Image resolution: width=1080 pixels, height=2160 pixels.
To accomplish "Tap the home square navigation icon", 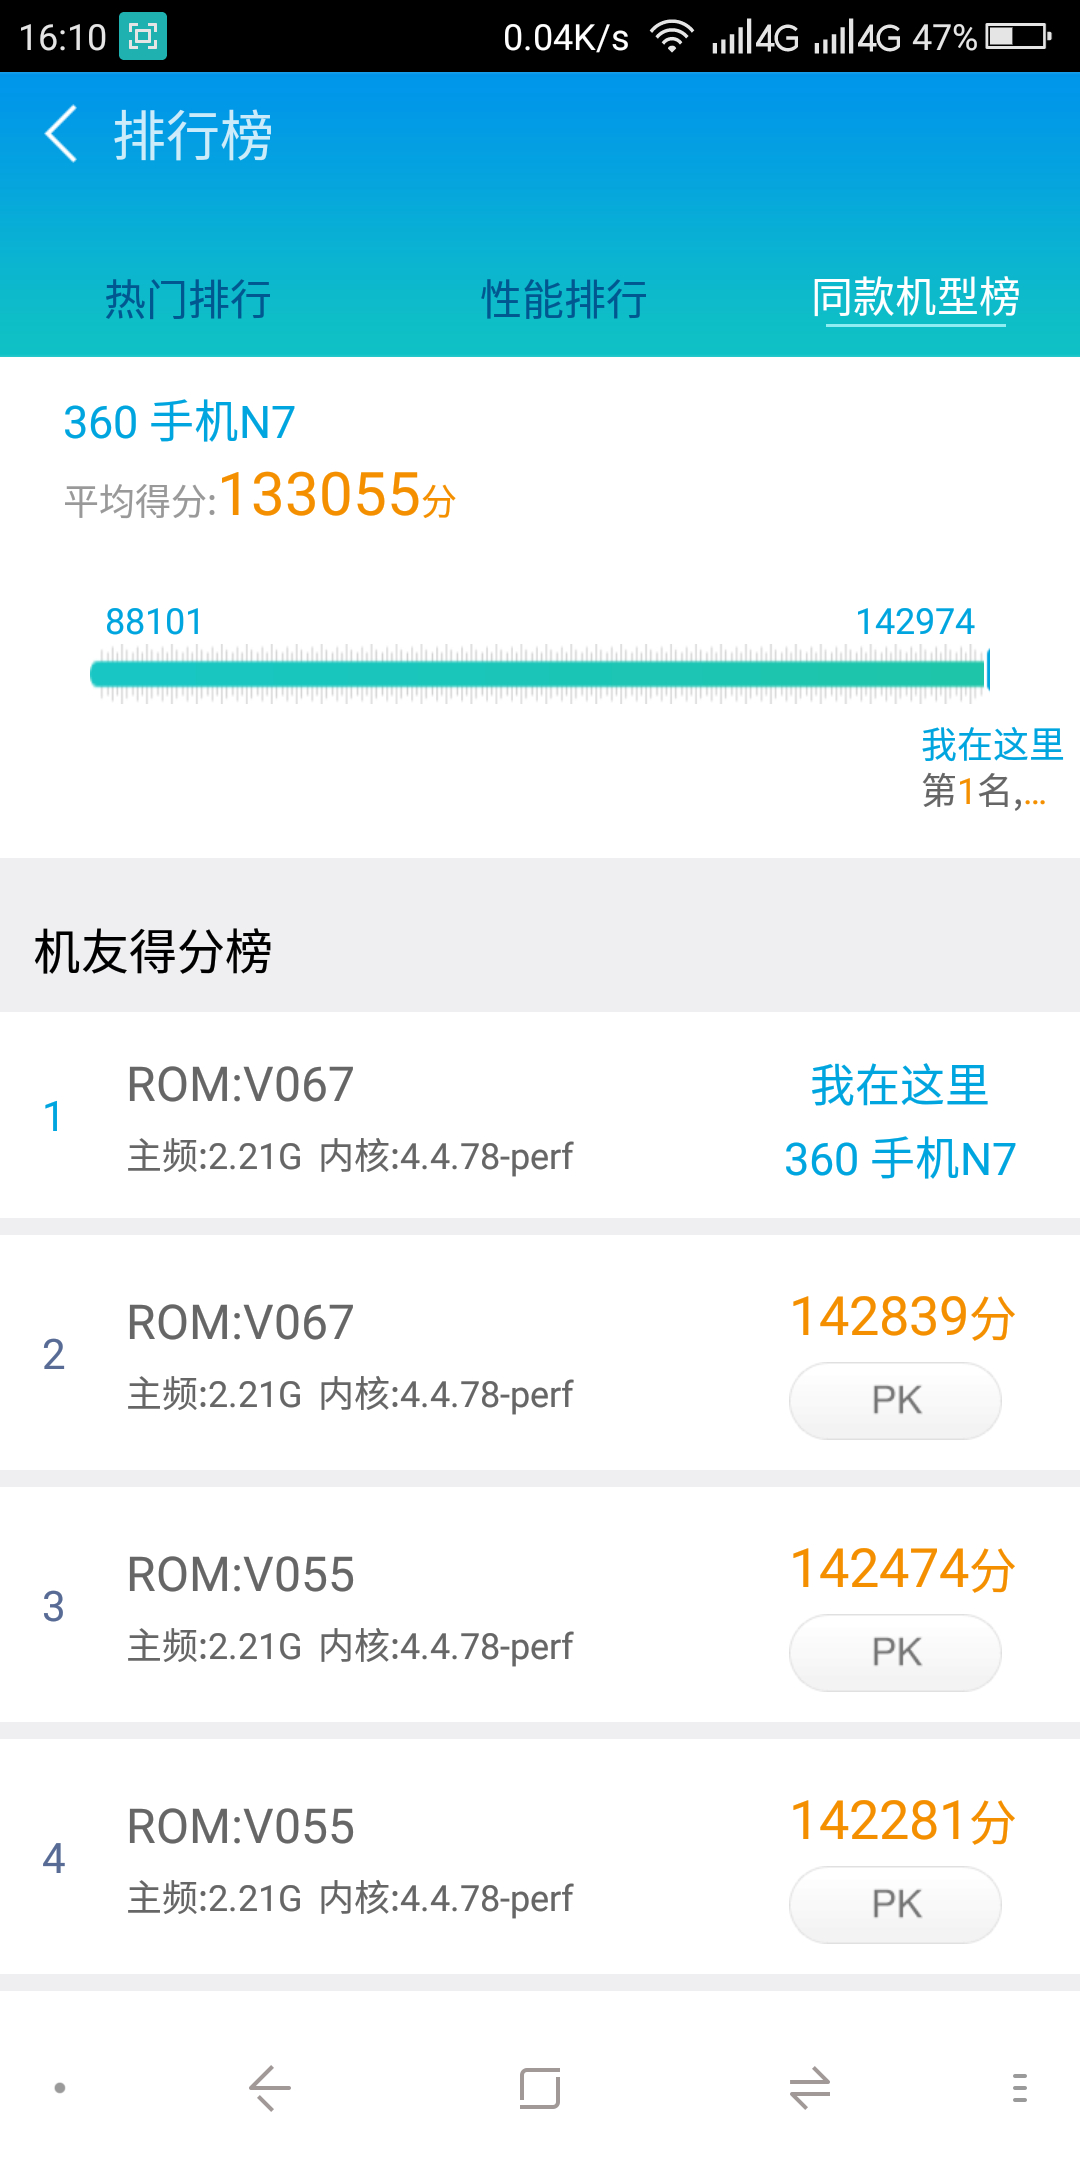I will (540, 2088).
